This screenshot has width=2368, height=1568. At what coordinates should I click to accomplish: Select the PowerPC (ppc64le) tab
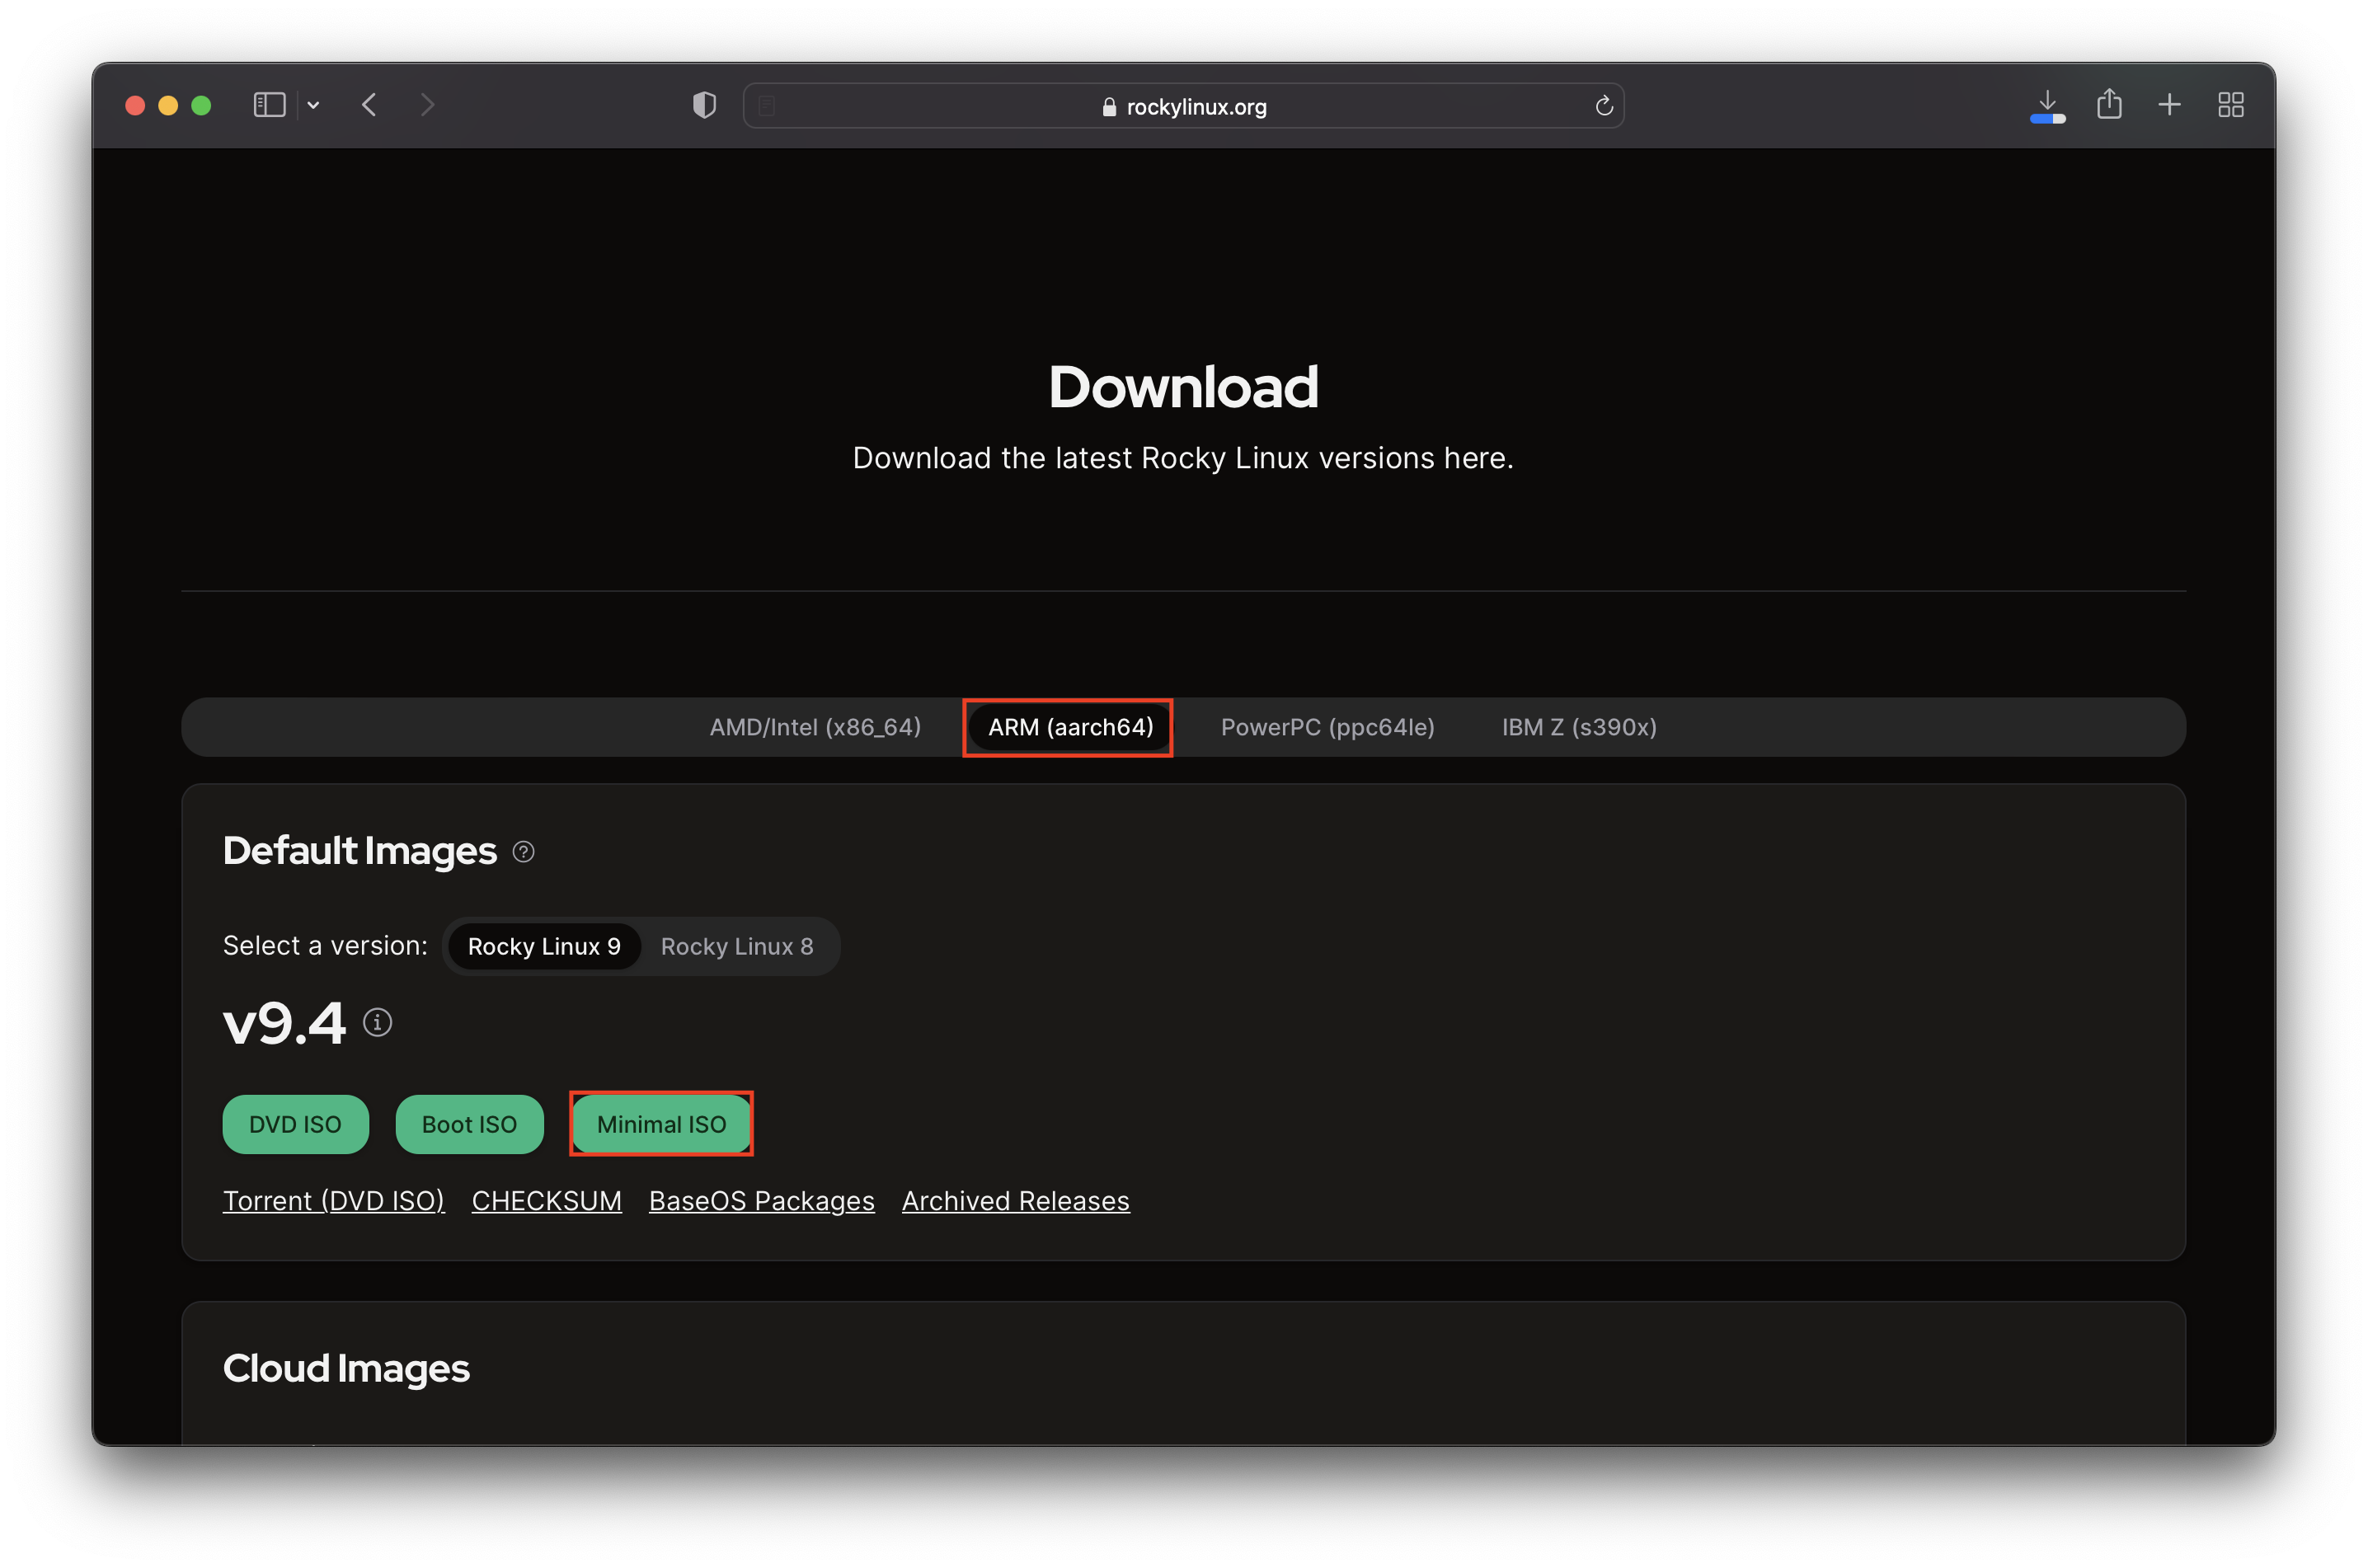[1327, 727]
